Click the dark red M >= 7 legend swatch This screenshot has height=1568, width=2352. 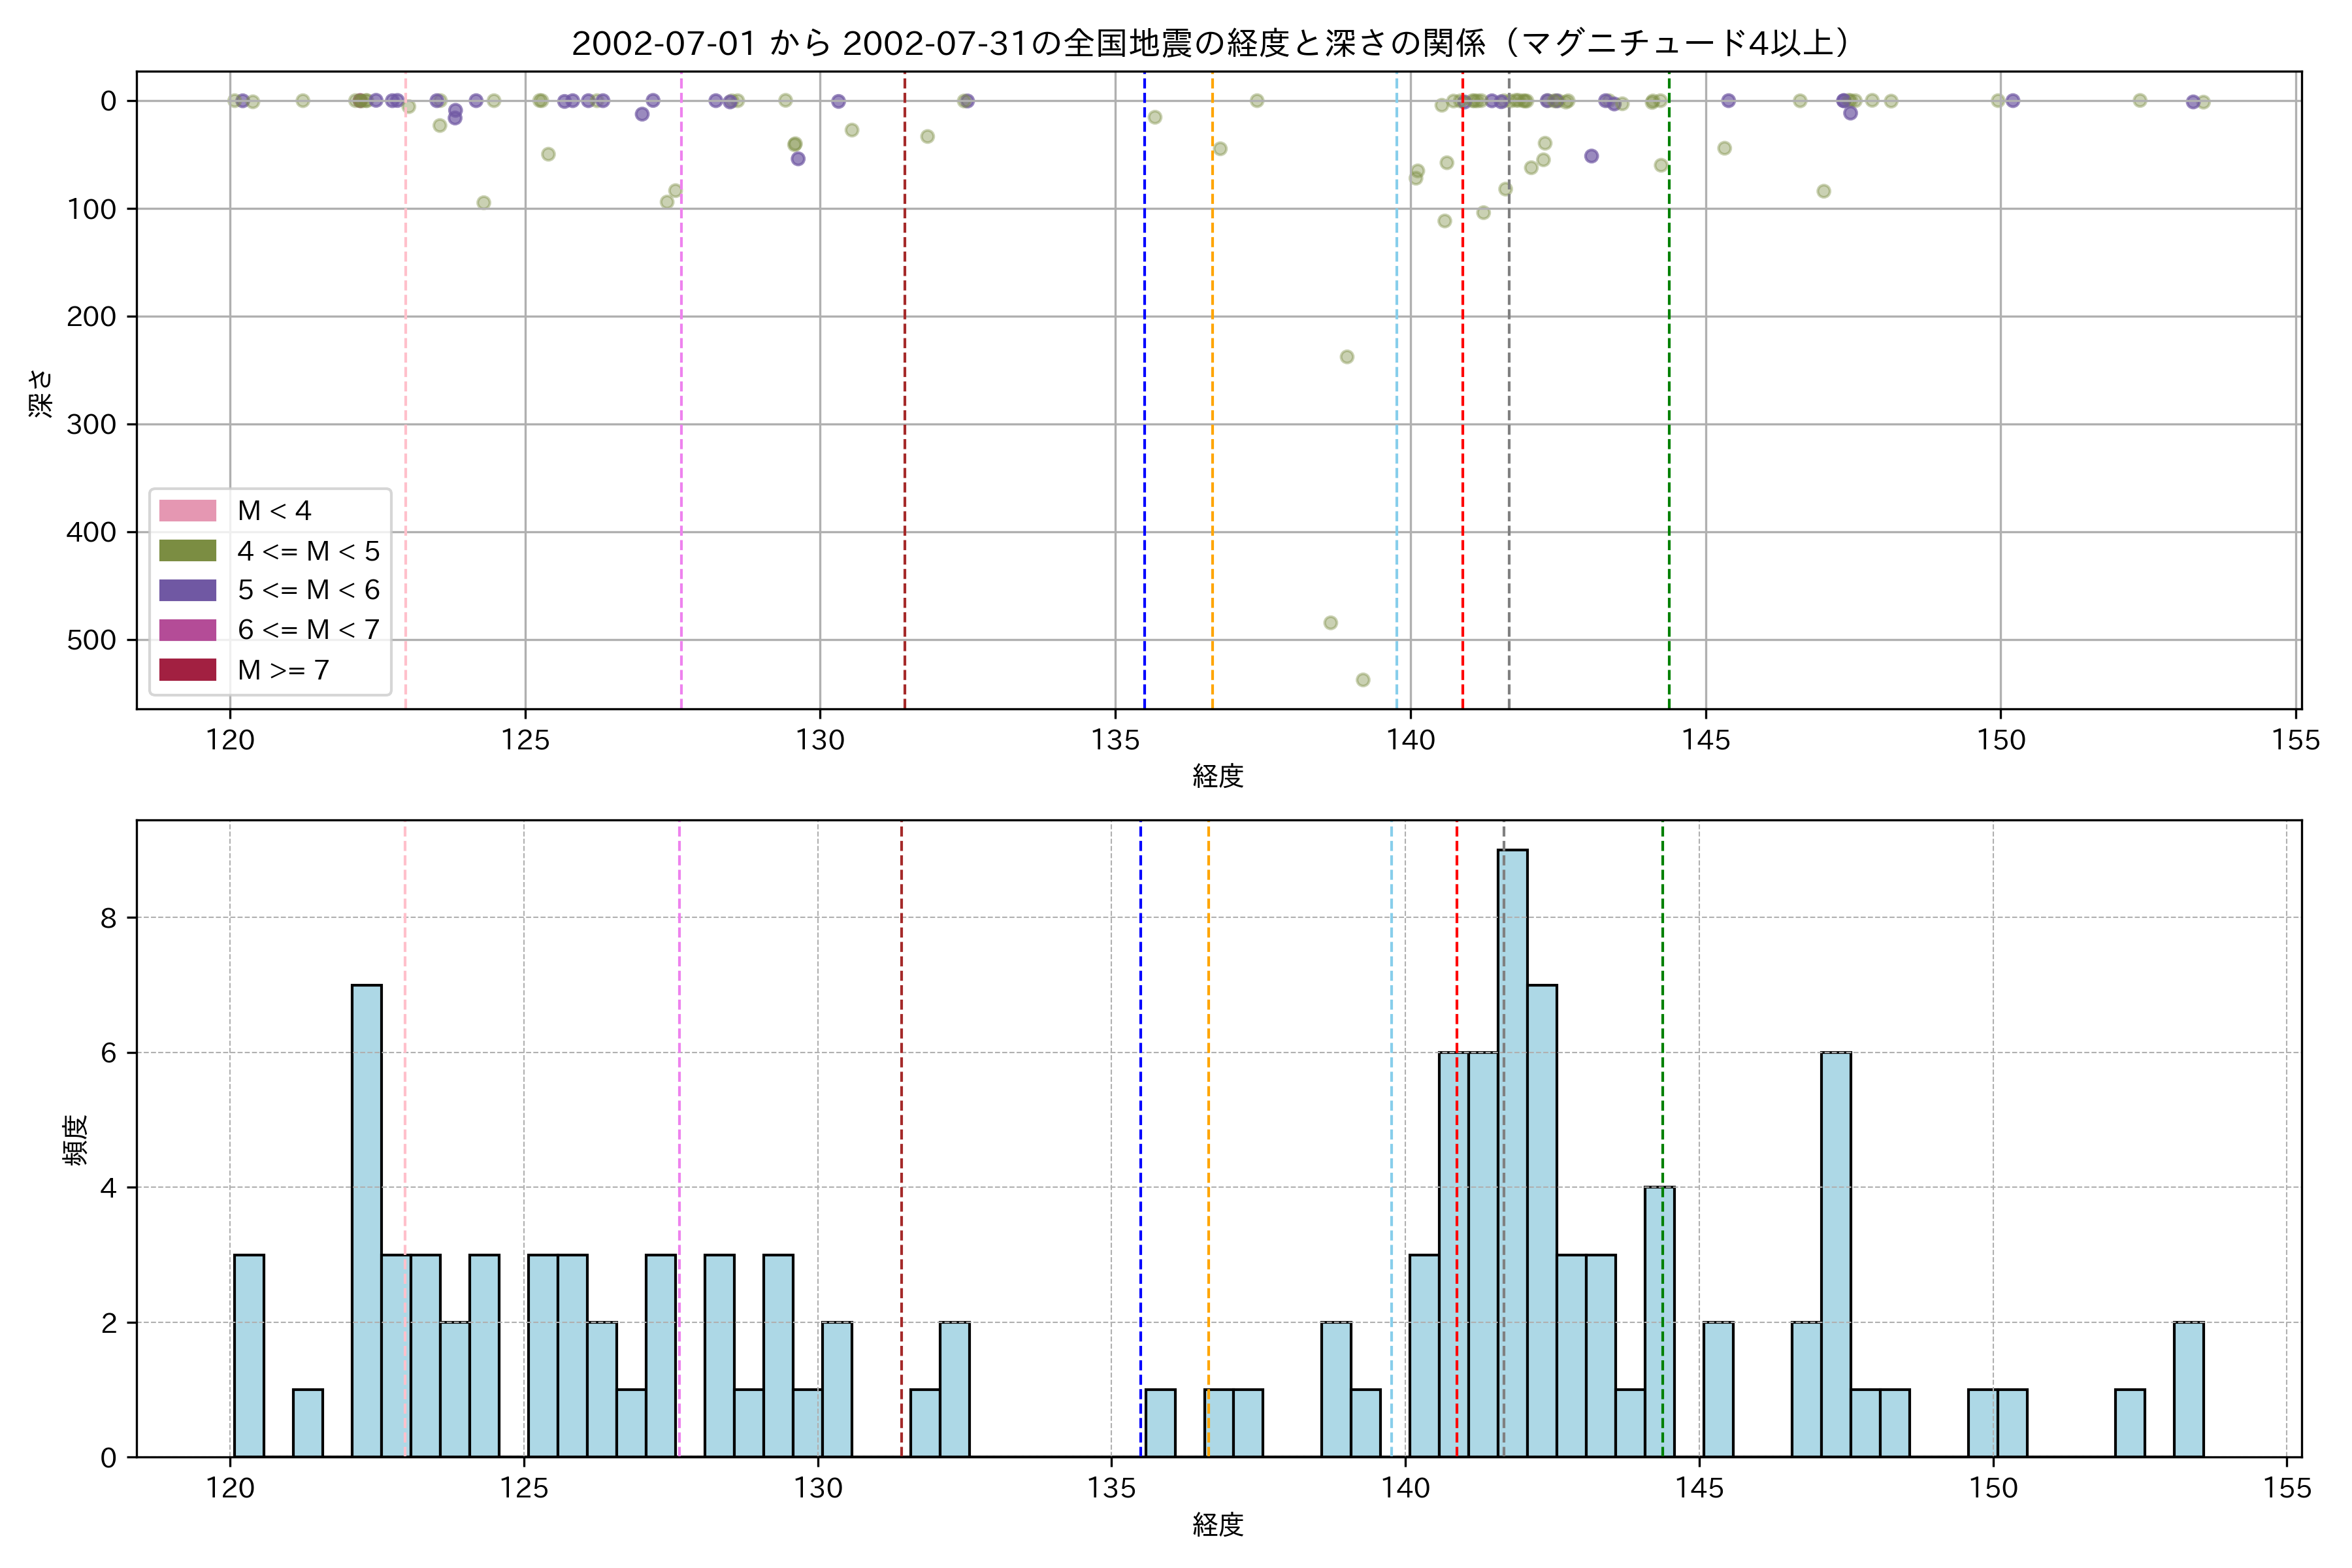point(187,670)
